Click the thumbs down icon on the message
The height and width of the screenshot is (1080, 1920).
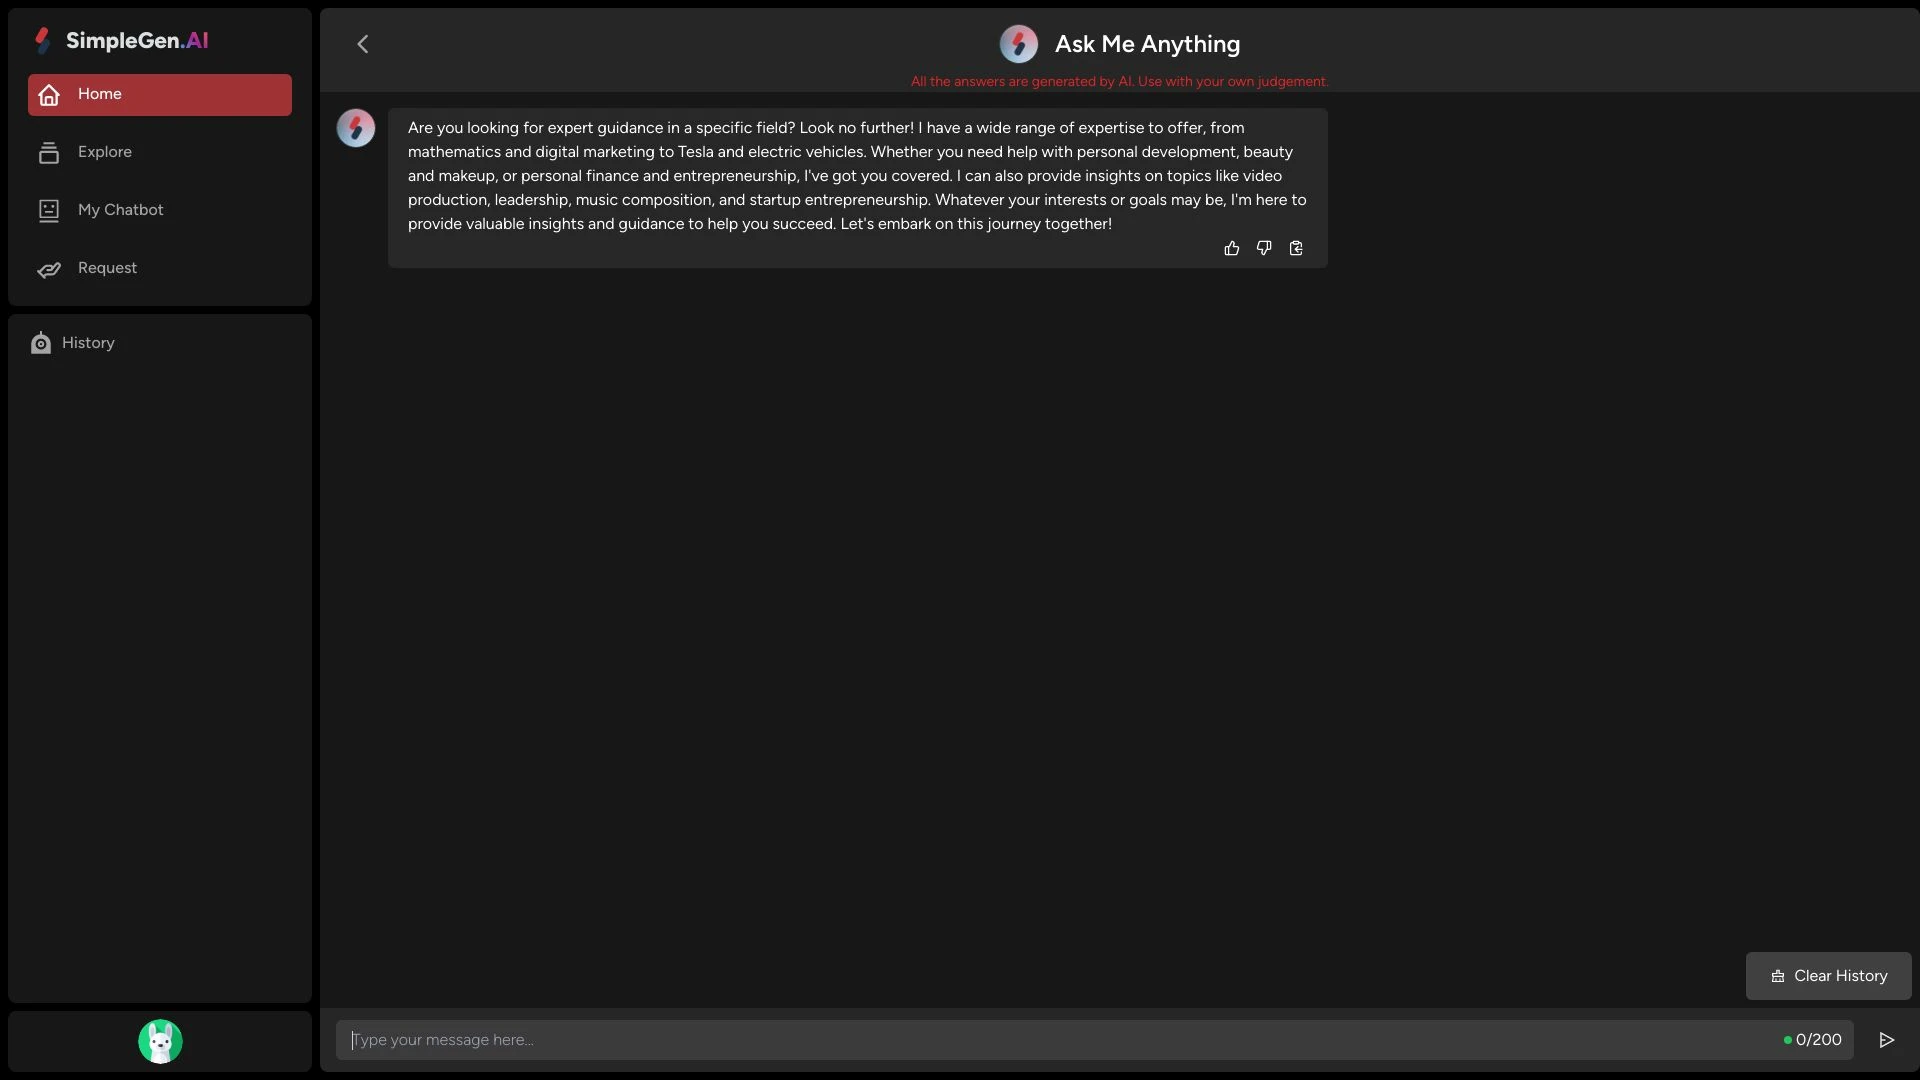tap(1264, 248)
